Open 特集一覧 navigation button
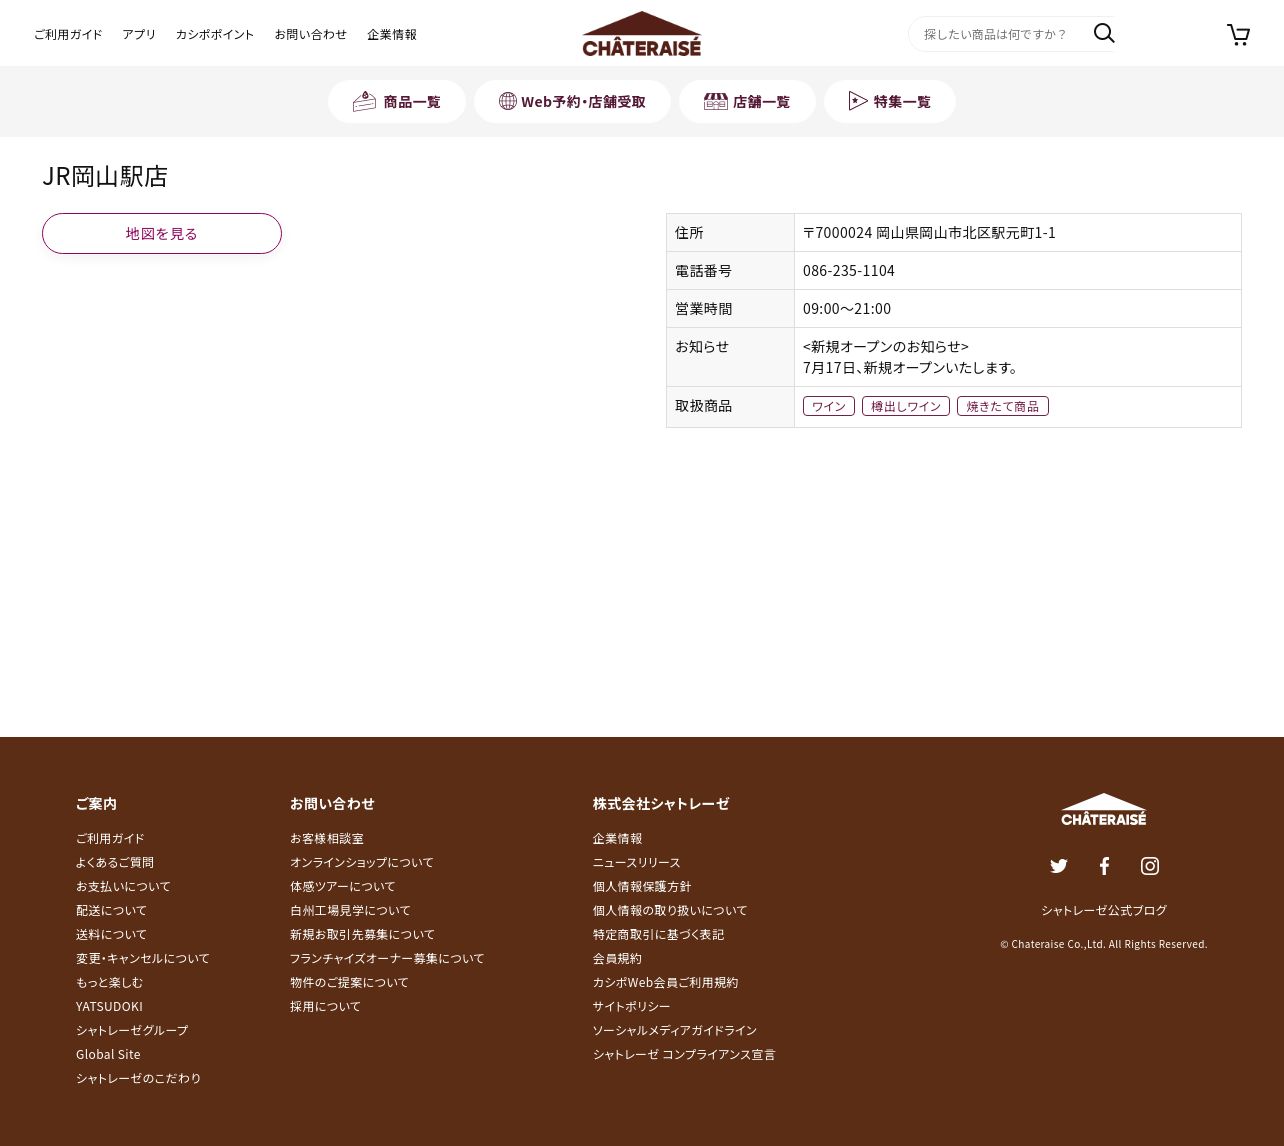The width and height of the screenshot is (1284, 1146). 889,102
